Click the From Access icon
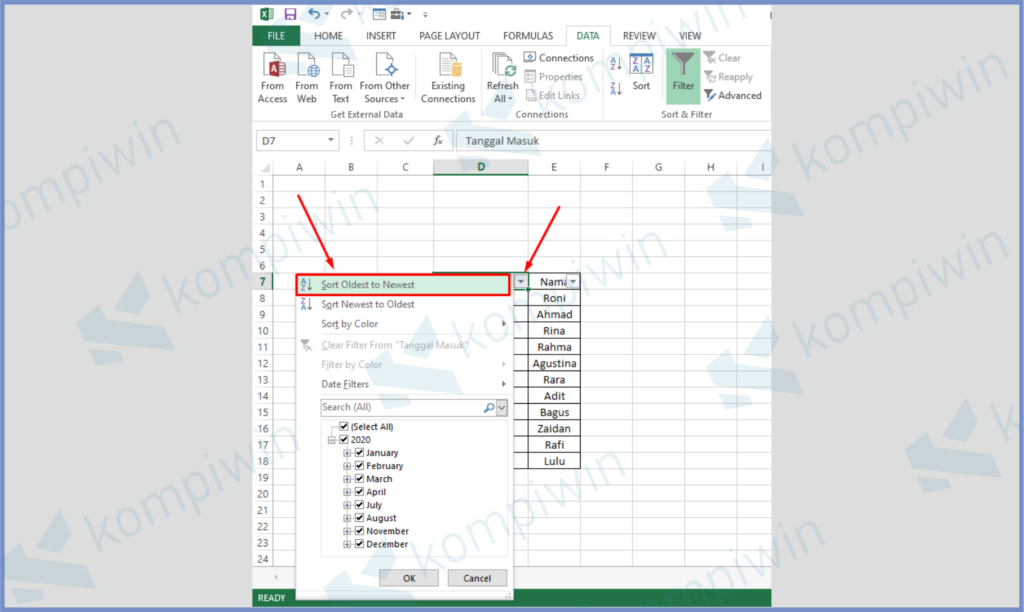This screenshot has width=1024, height=612. coord(273,77)
